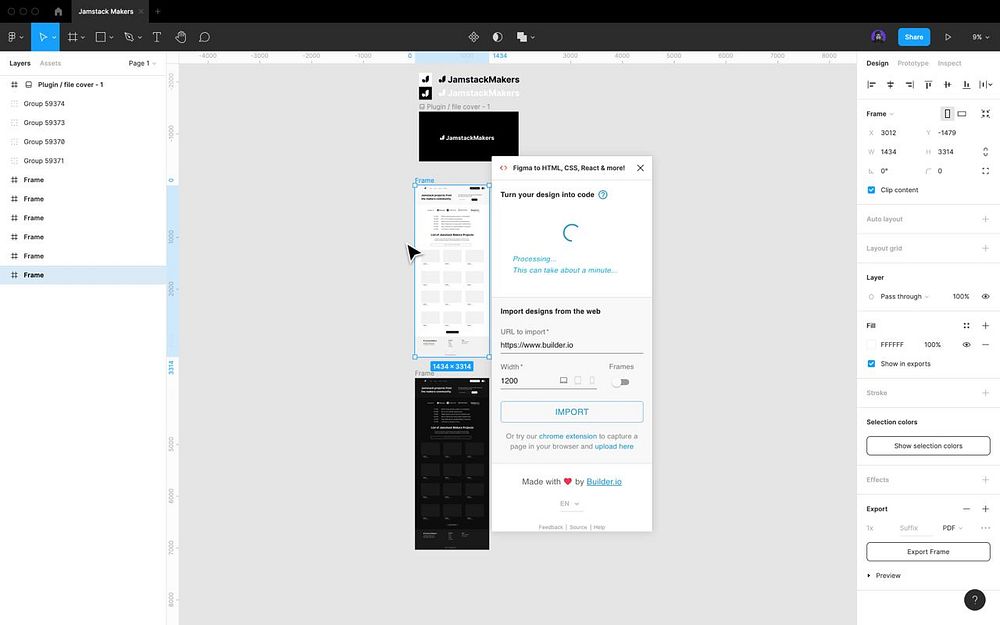Open the help question mark button
This screenshot has width=1000, height=625.
click(974, 599)
